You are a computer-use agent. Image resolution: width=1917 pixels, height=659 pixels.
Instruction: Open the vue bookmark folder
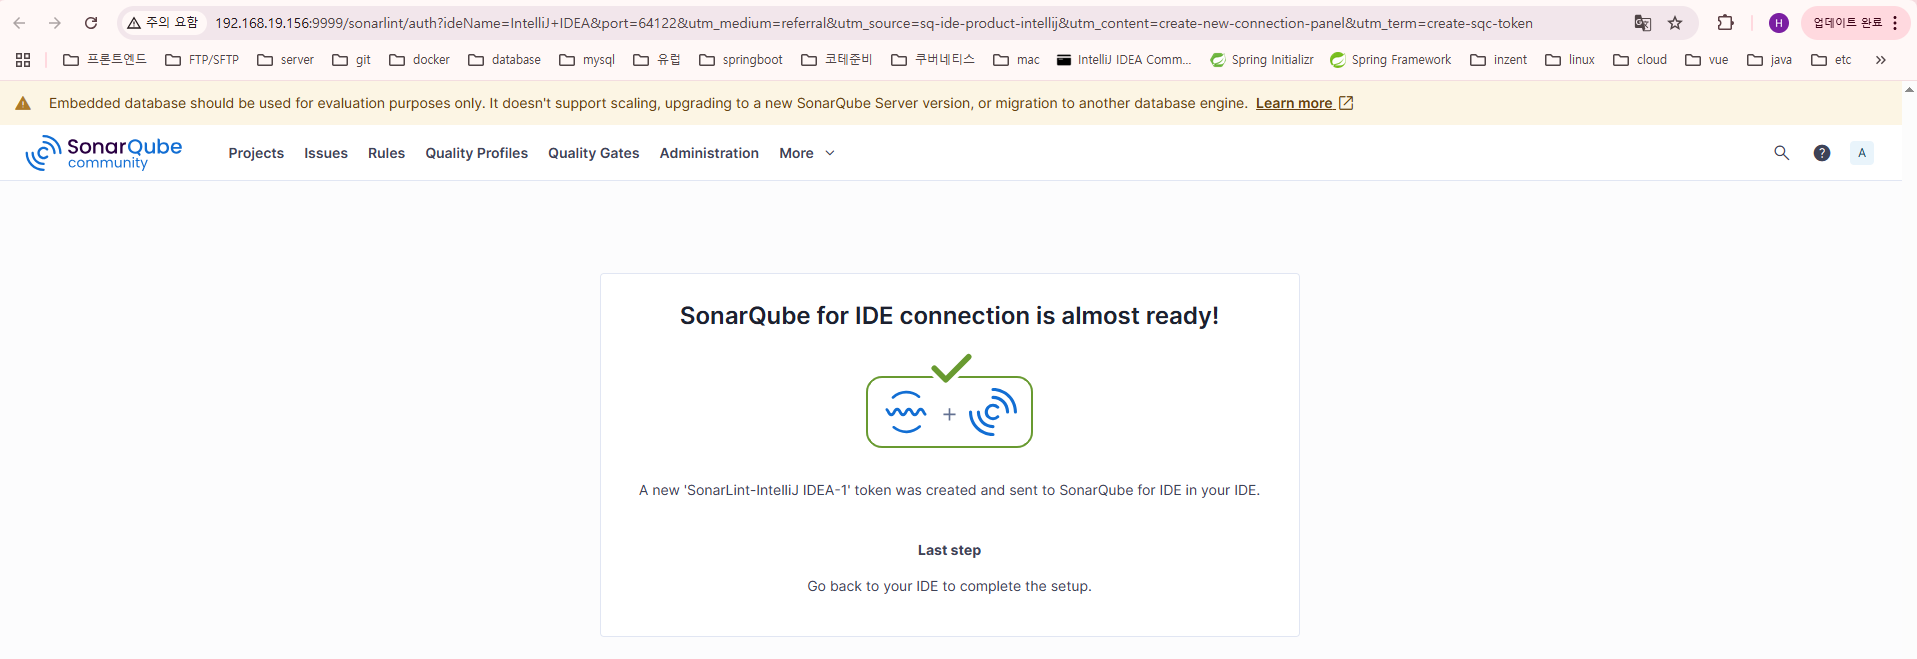coord(1707,60)
